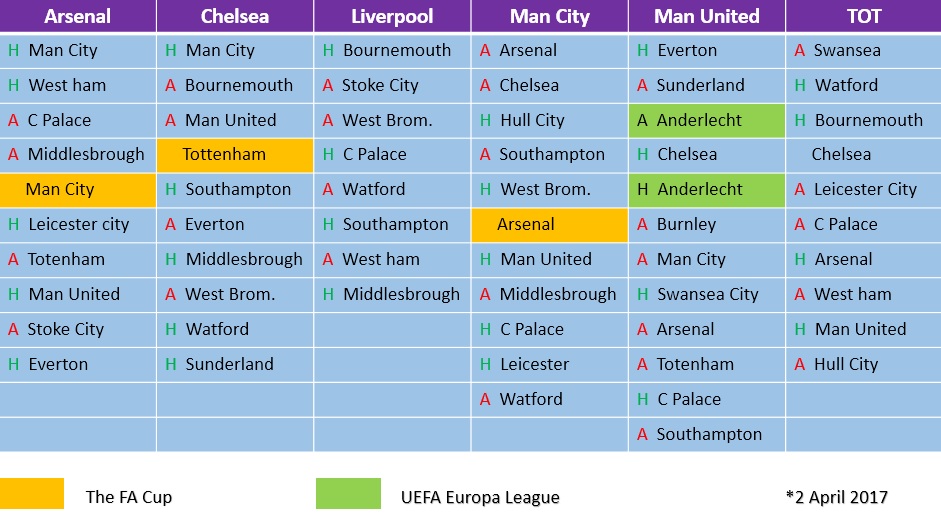Click the Arsenal column header
Viewport: 941px width, 517px height.
[x=78, y=16]
